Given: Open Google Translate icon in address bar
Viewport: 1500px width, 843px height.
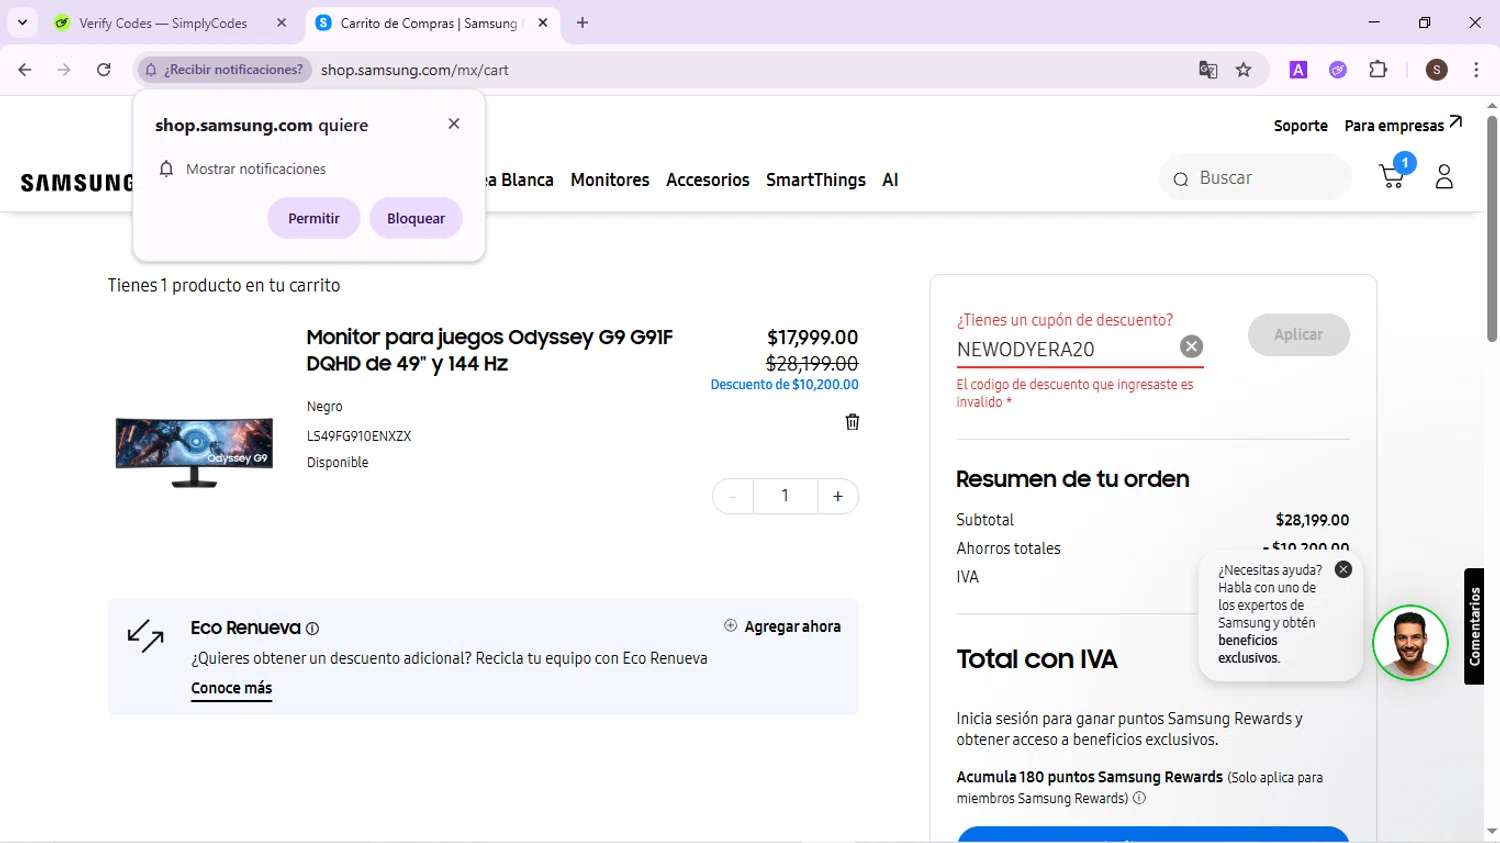Looking at the screenshot, I should (x=1208, y=70).
